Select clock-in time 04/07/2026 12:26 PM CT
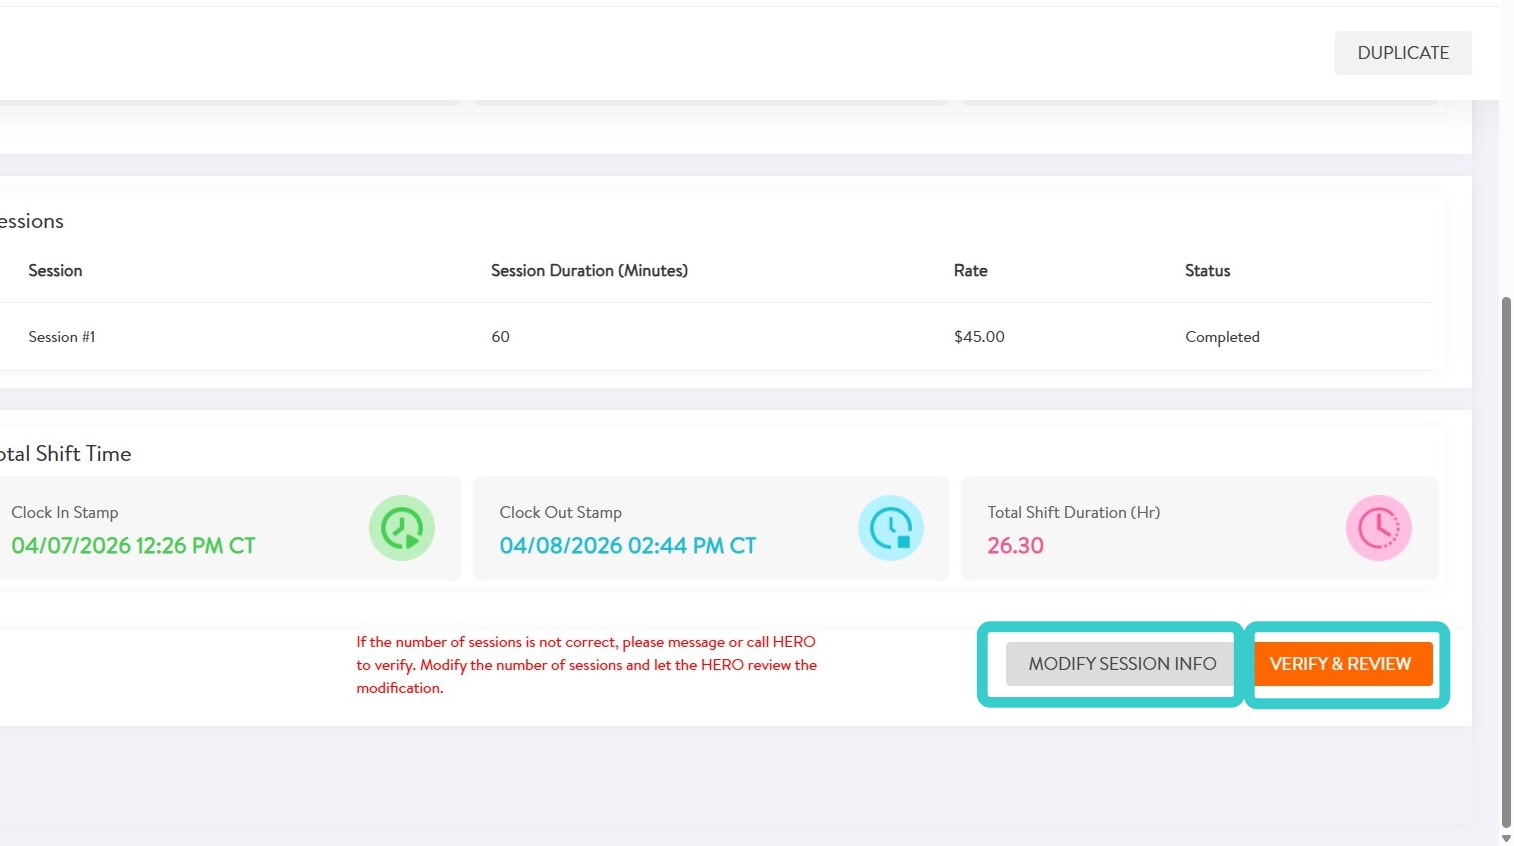Screen dimensions: 1514x846 pyautogui.click(x=133, y=546)
